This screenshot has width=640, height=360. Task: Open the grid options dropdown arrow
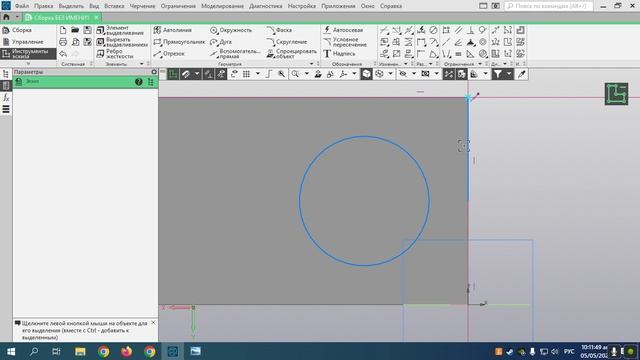pyautogui.click(x=258, y=74)
